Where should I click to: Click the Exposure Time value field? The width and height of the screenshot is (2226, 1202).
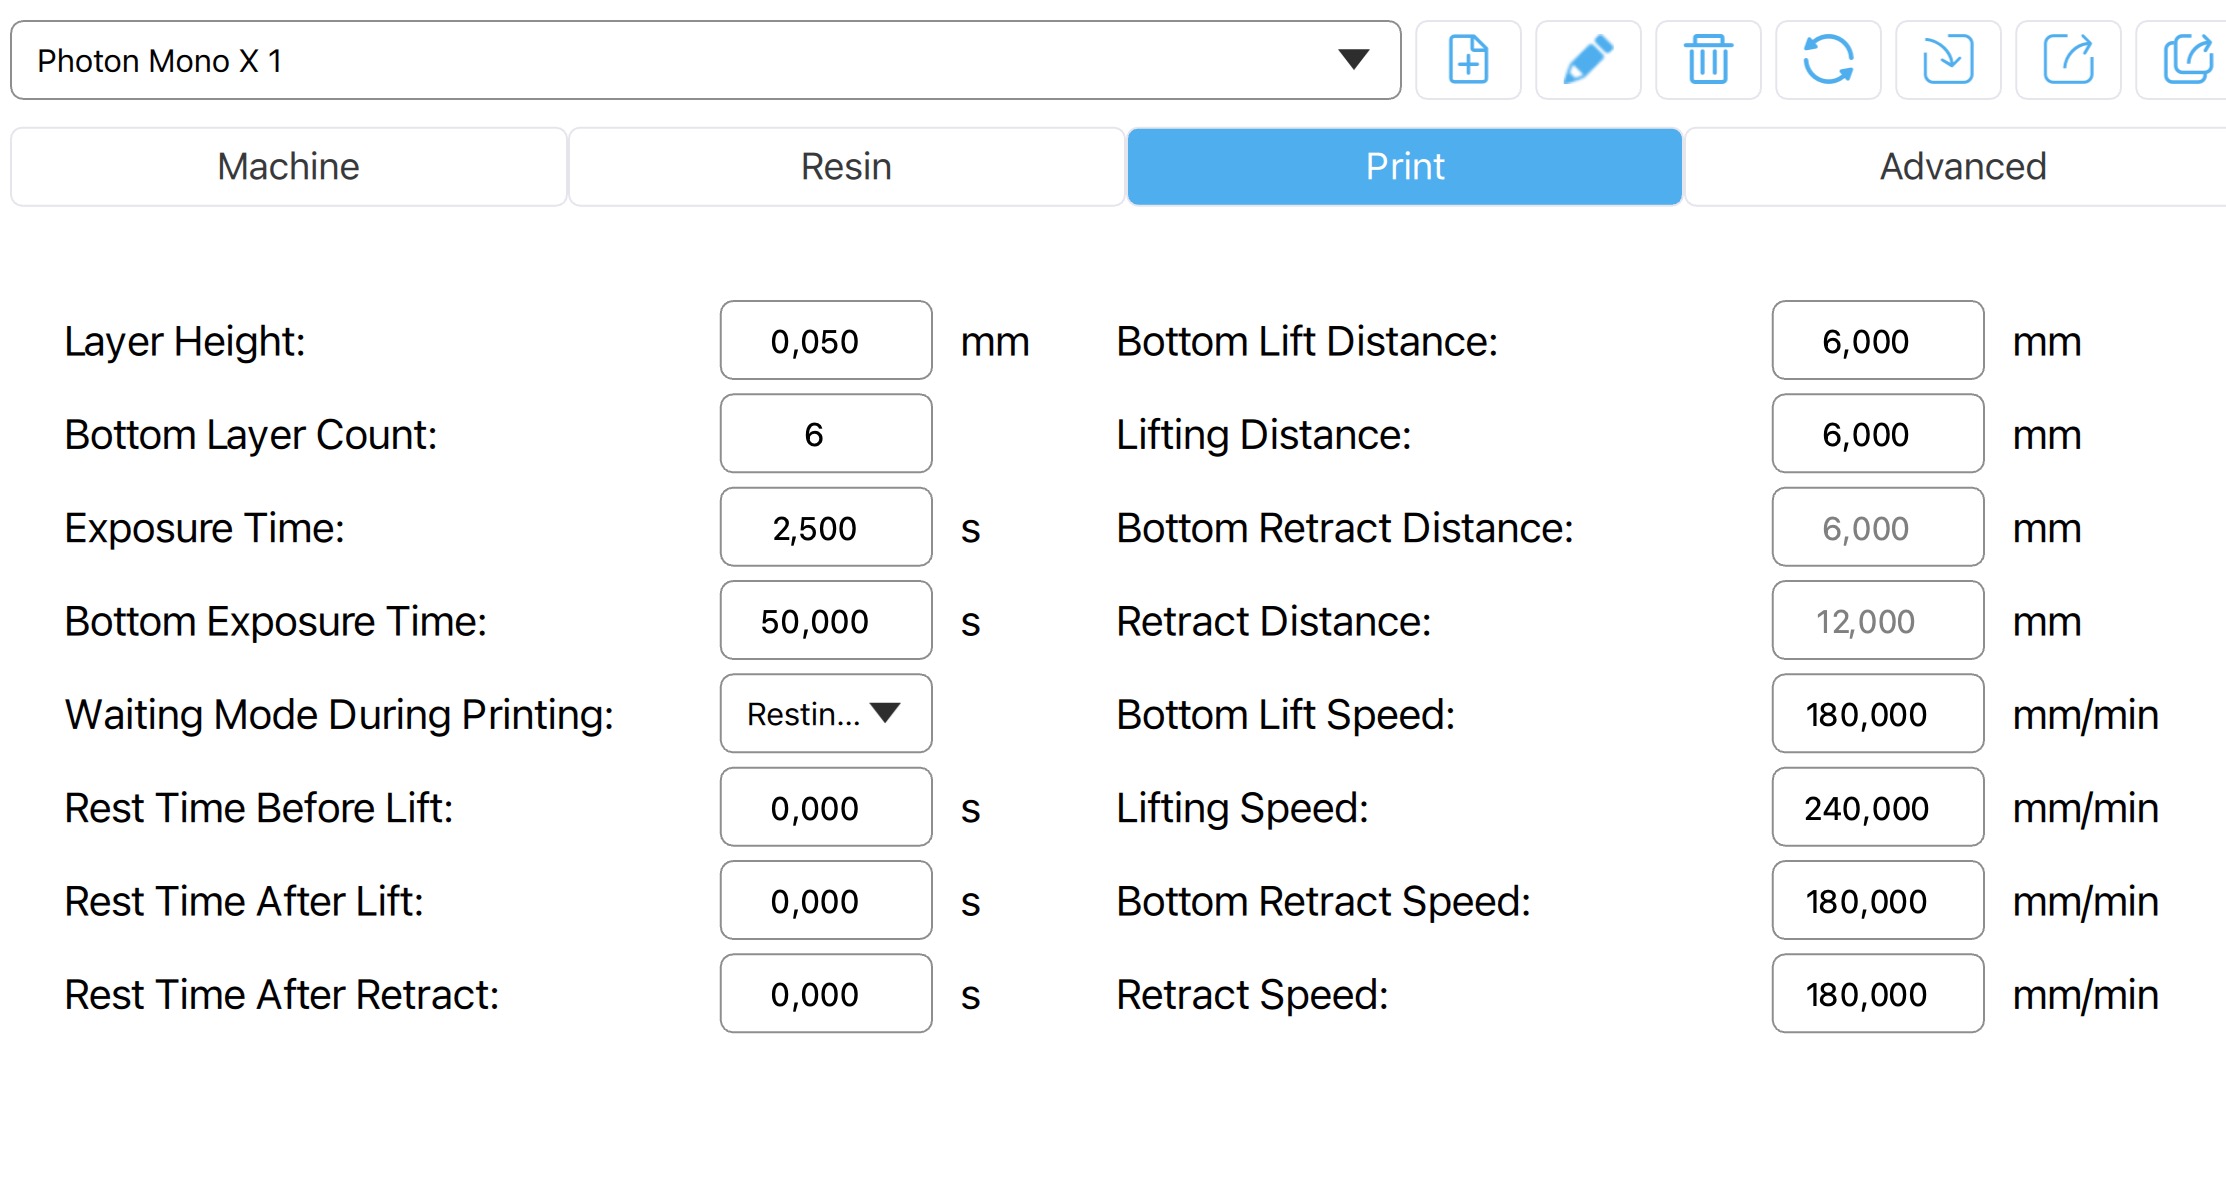[826, 528]
